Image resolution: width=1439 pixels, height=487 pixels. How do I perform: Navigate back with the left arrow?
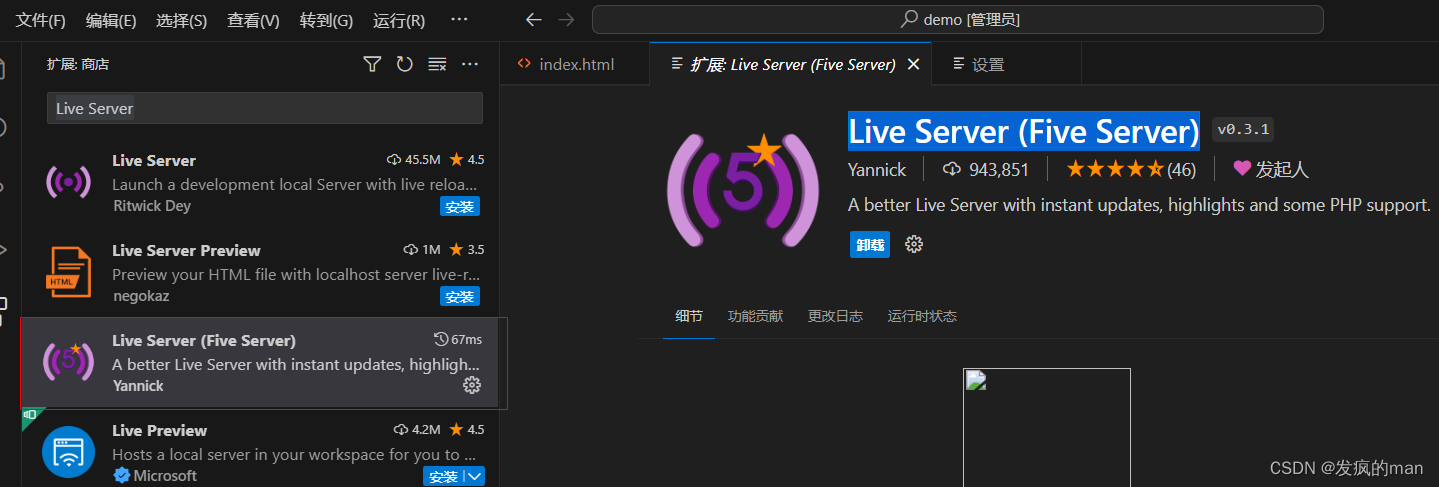point(534,20)
